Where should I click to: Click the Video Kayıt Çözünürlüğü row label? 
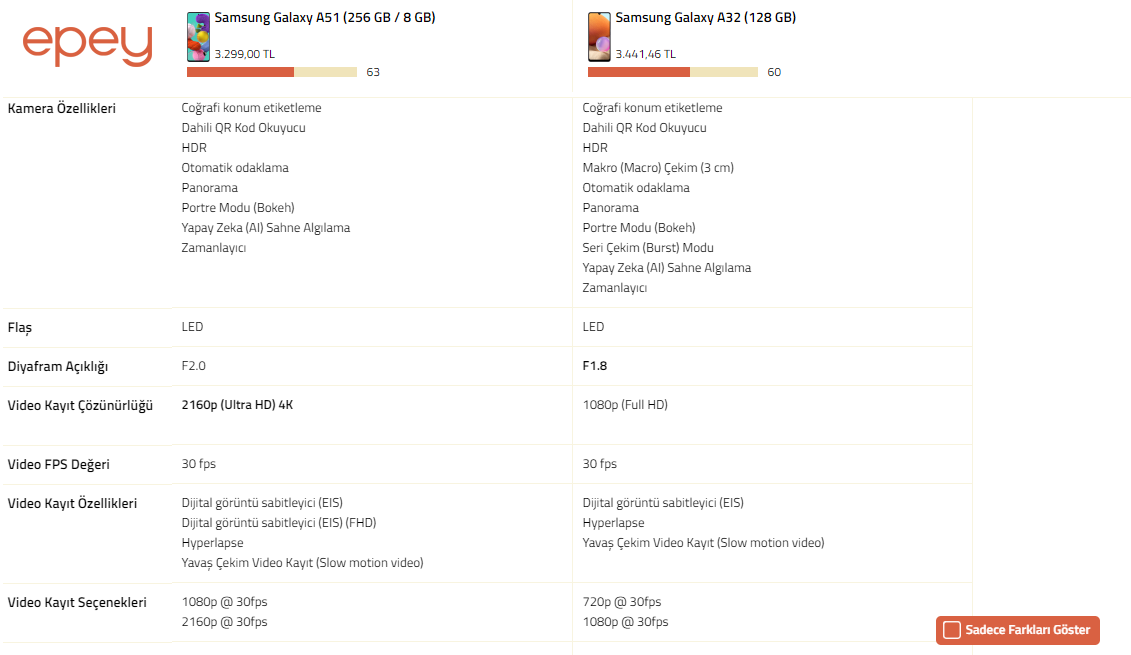coord(80,406)
